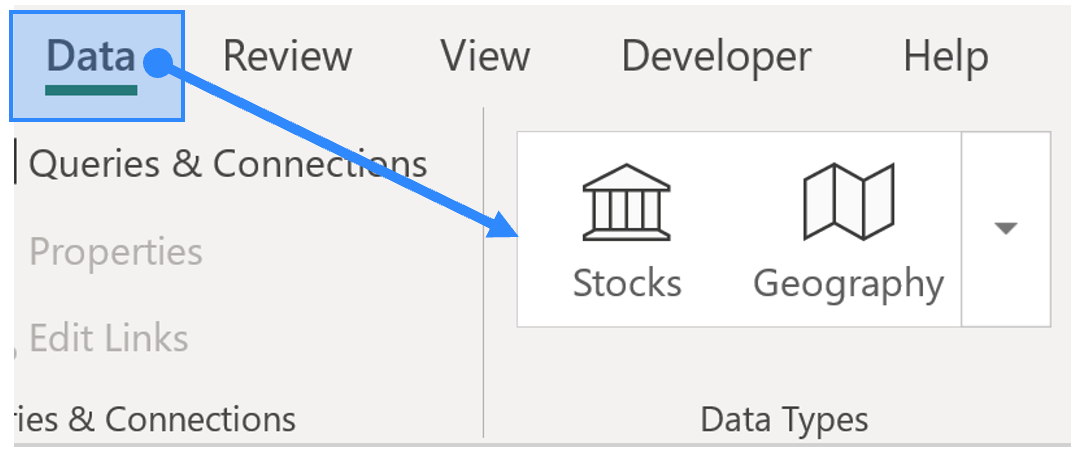Switch to the View tab
1078x452 pixels.
(x=485, y=57)
